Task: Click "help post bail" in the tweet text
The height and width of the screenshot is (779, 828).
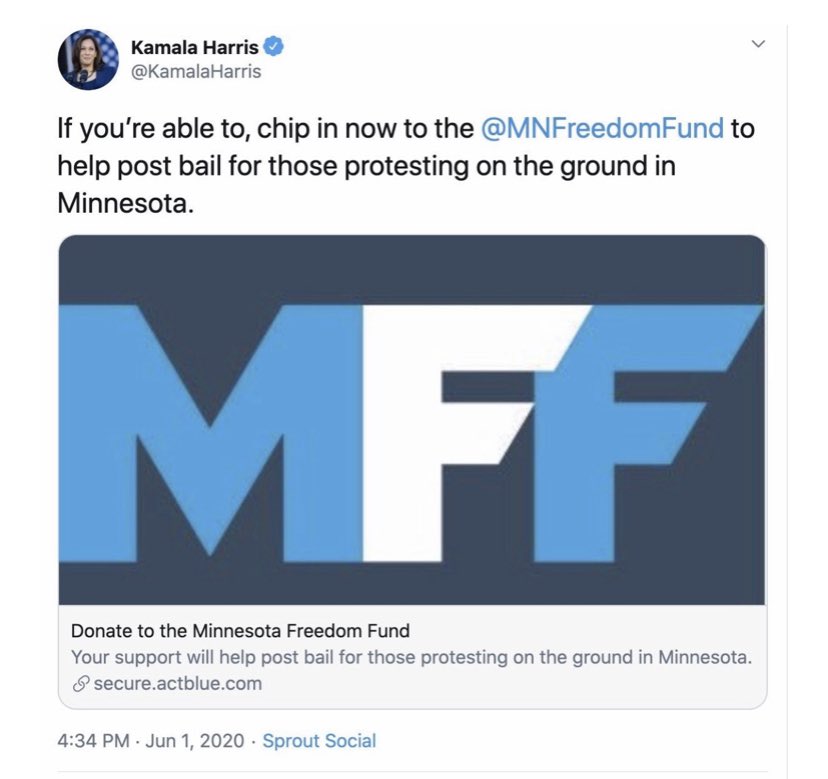Action: click(134, 165)
